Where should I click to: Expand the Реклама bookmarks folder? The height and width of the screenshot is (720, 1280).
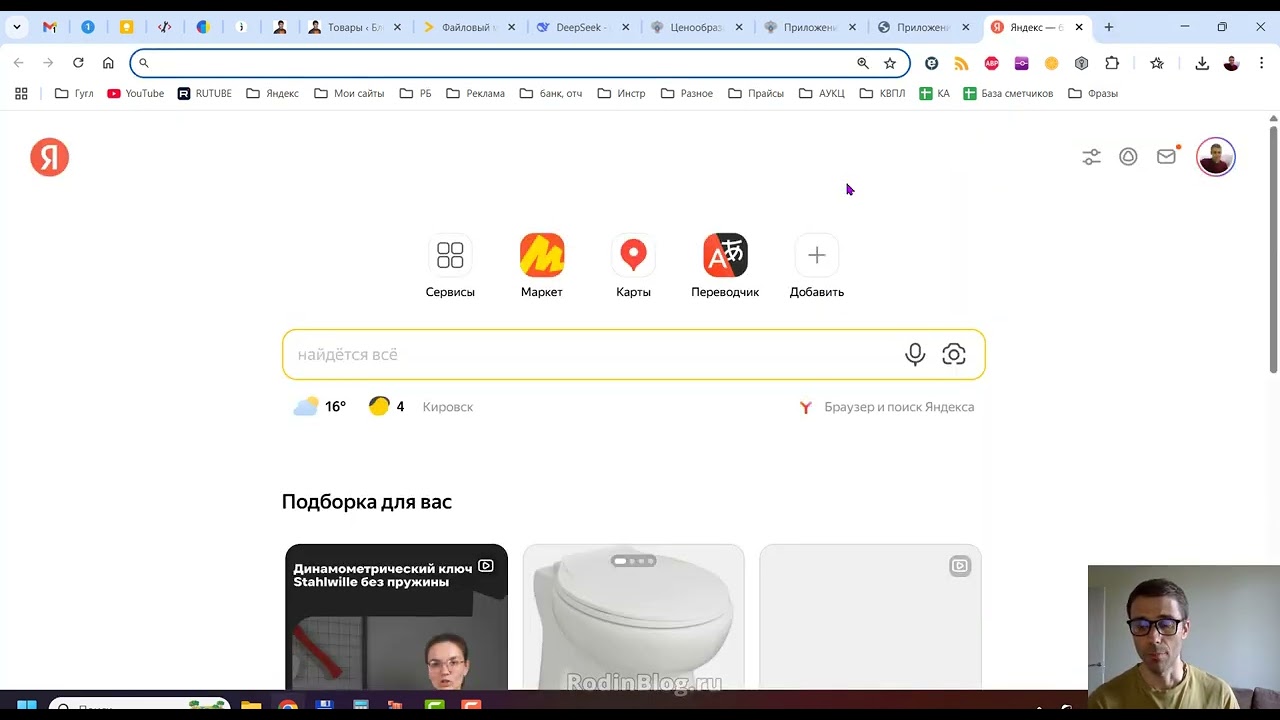coord(476,93)
